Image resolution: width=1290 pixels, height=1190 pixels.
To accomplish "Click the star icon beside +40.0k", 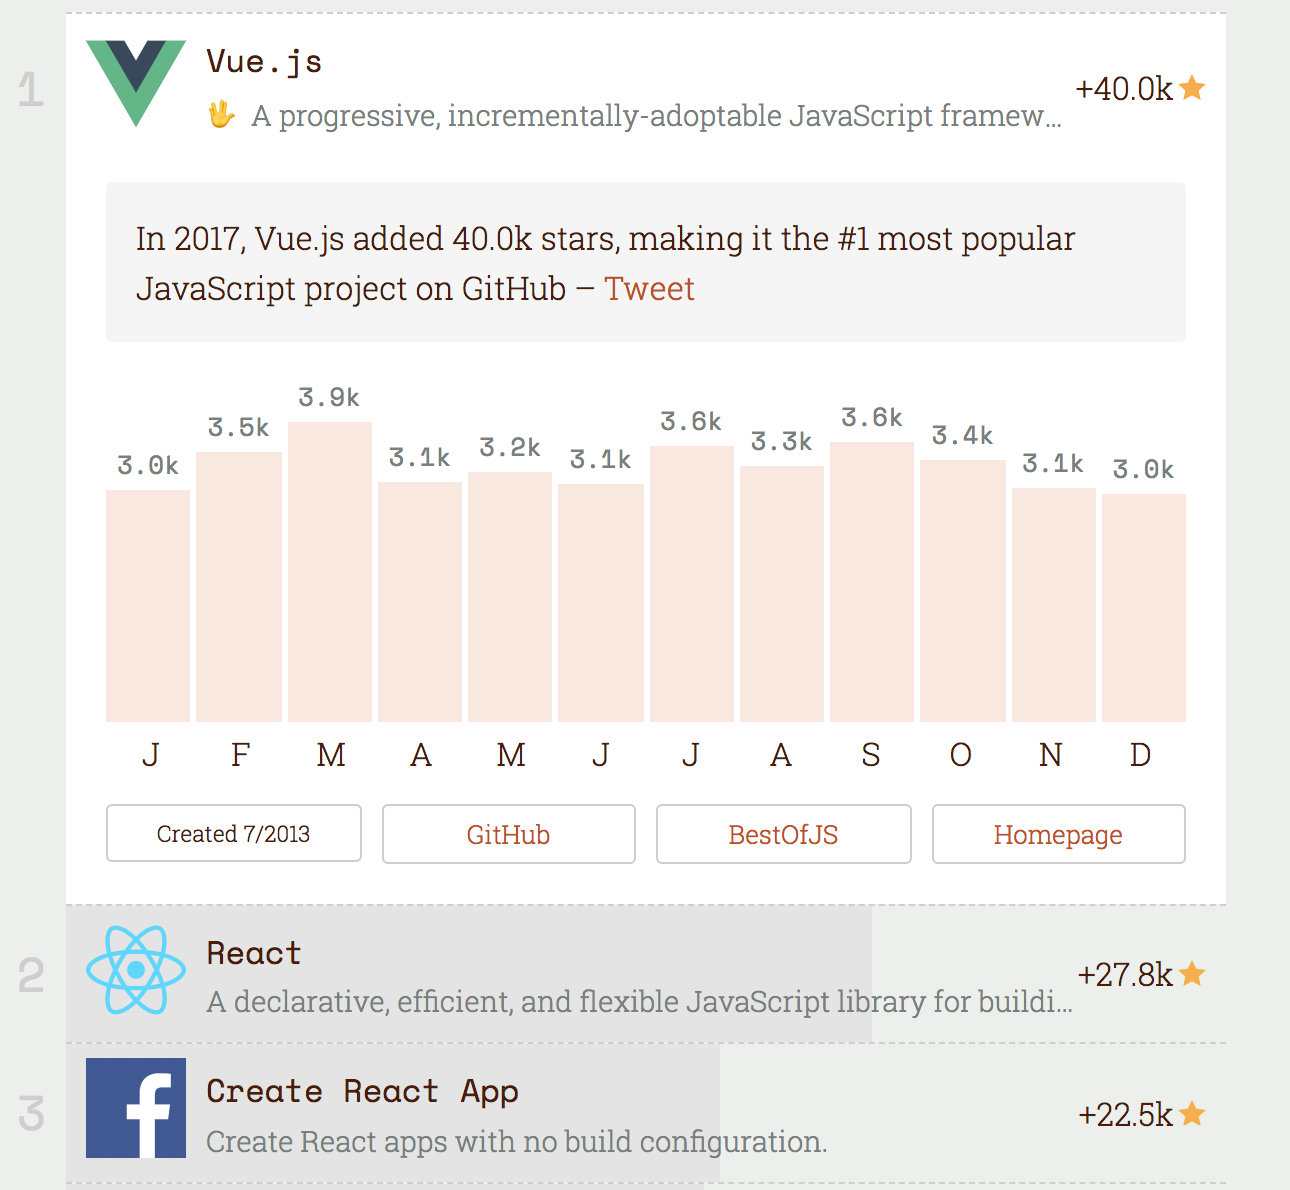I will click(x=1192, y=88).
